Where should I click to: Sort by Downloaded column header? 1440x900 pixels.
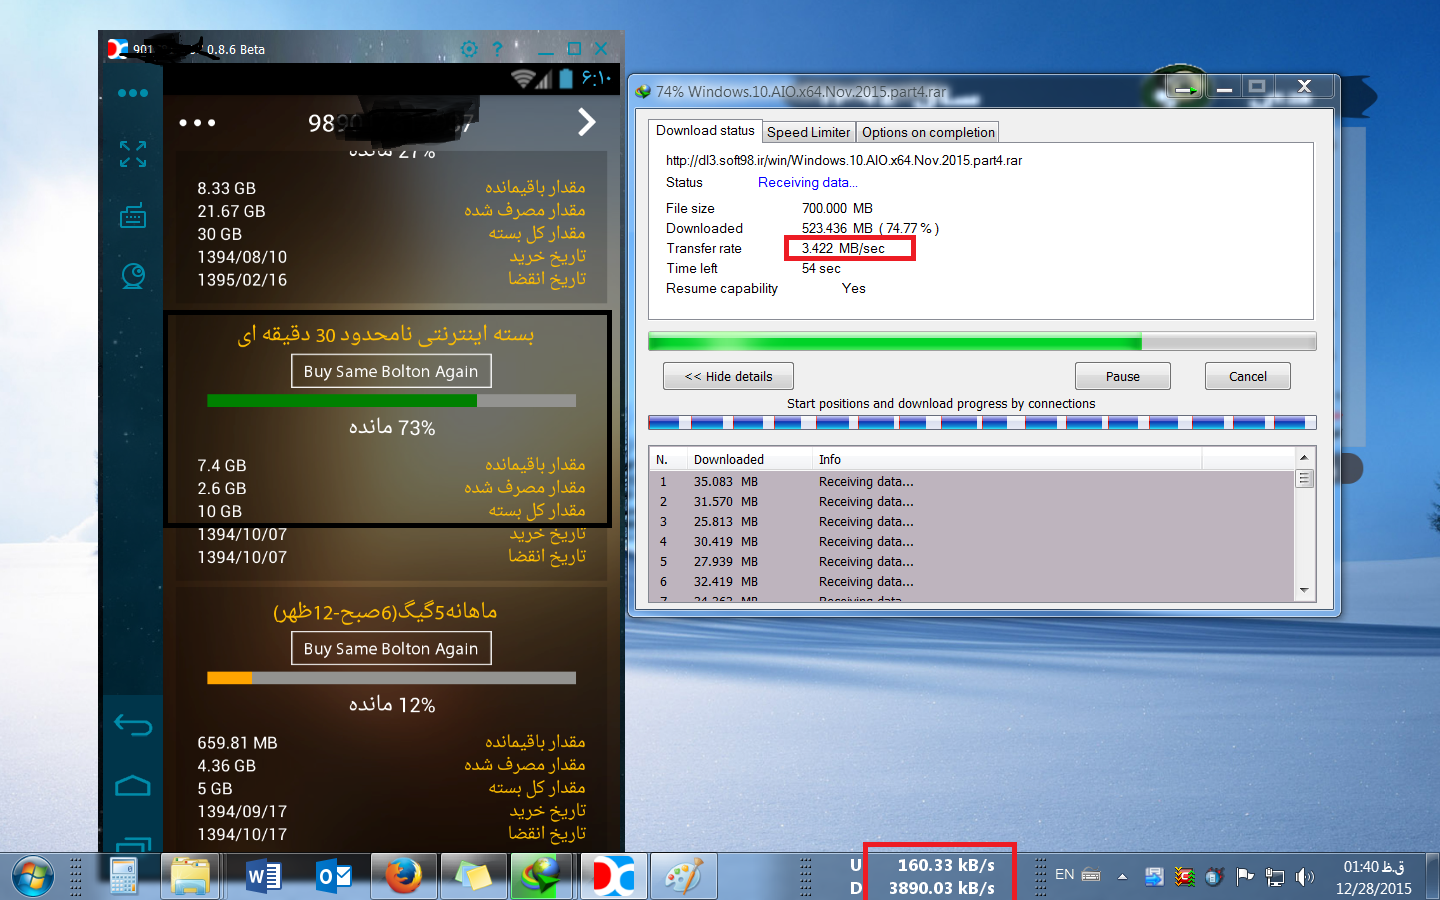[x=749, y=459]
